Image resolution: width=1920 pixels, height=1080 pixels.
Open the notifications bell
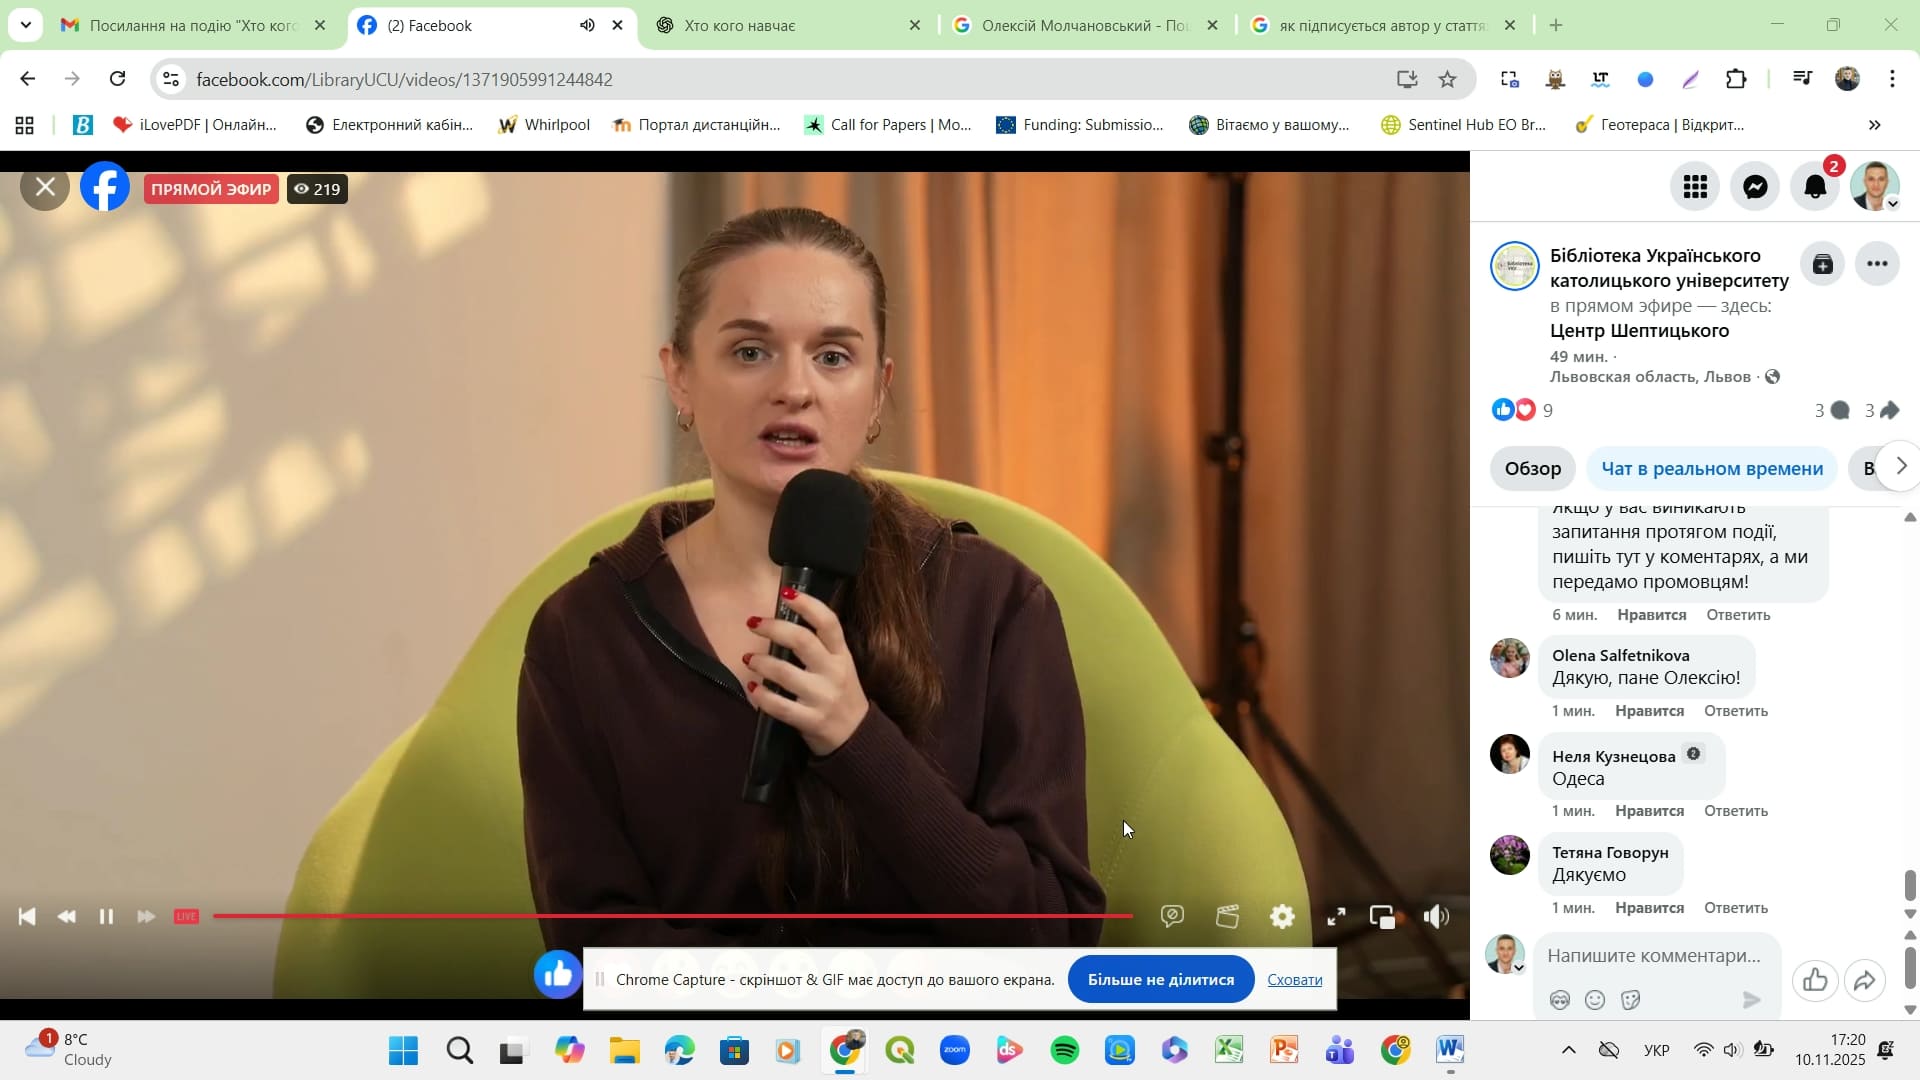tap(1815, 187)
